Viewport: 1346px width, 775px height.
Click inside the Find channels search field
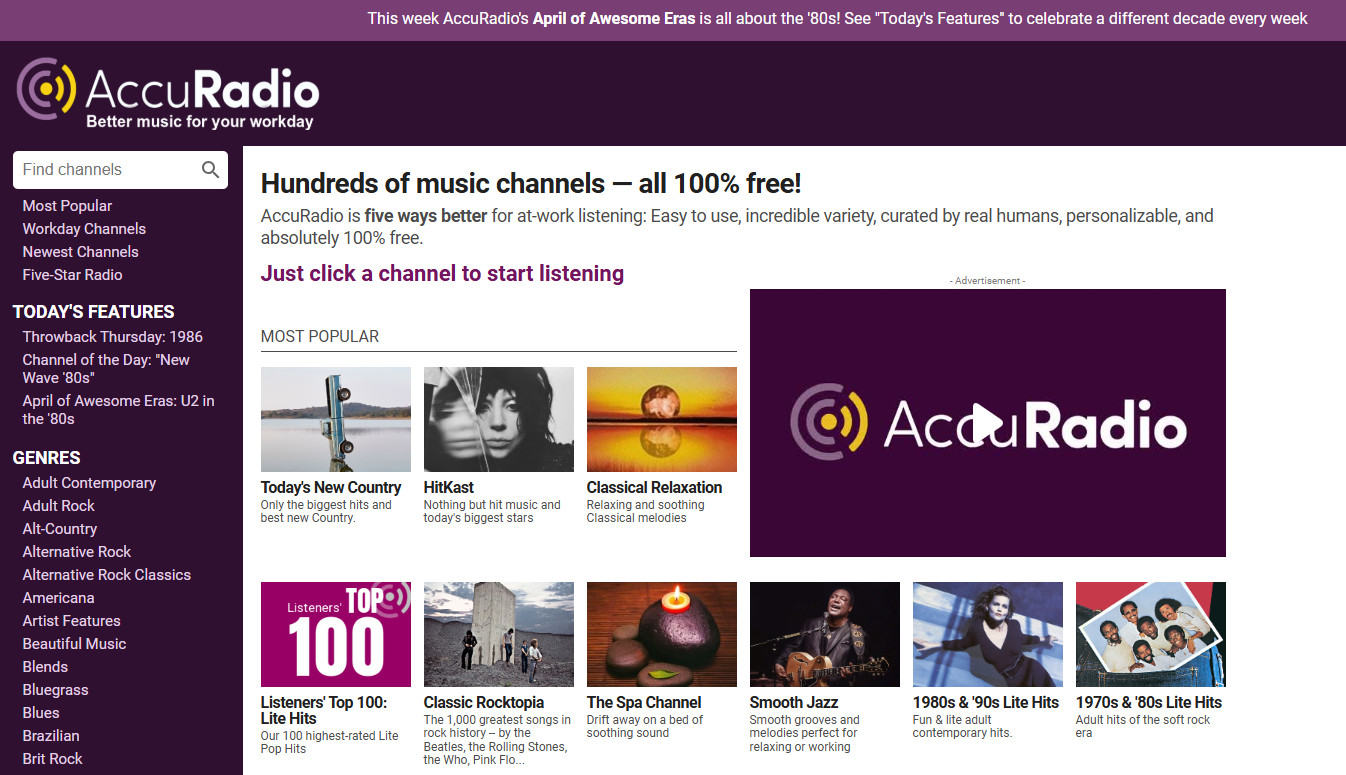(x=105, y=170)
